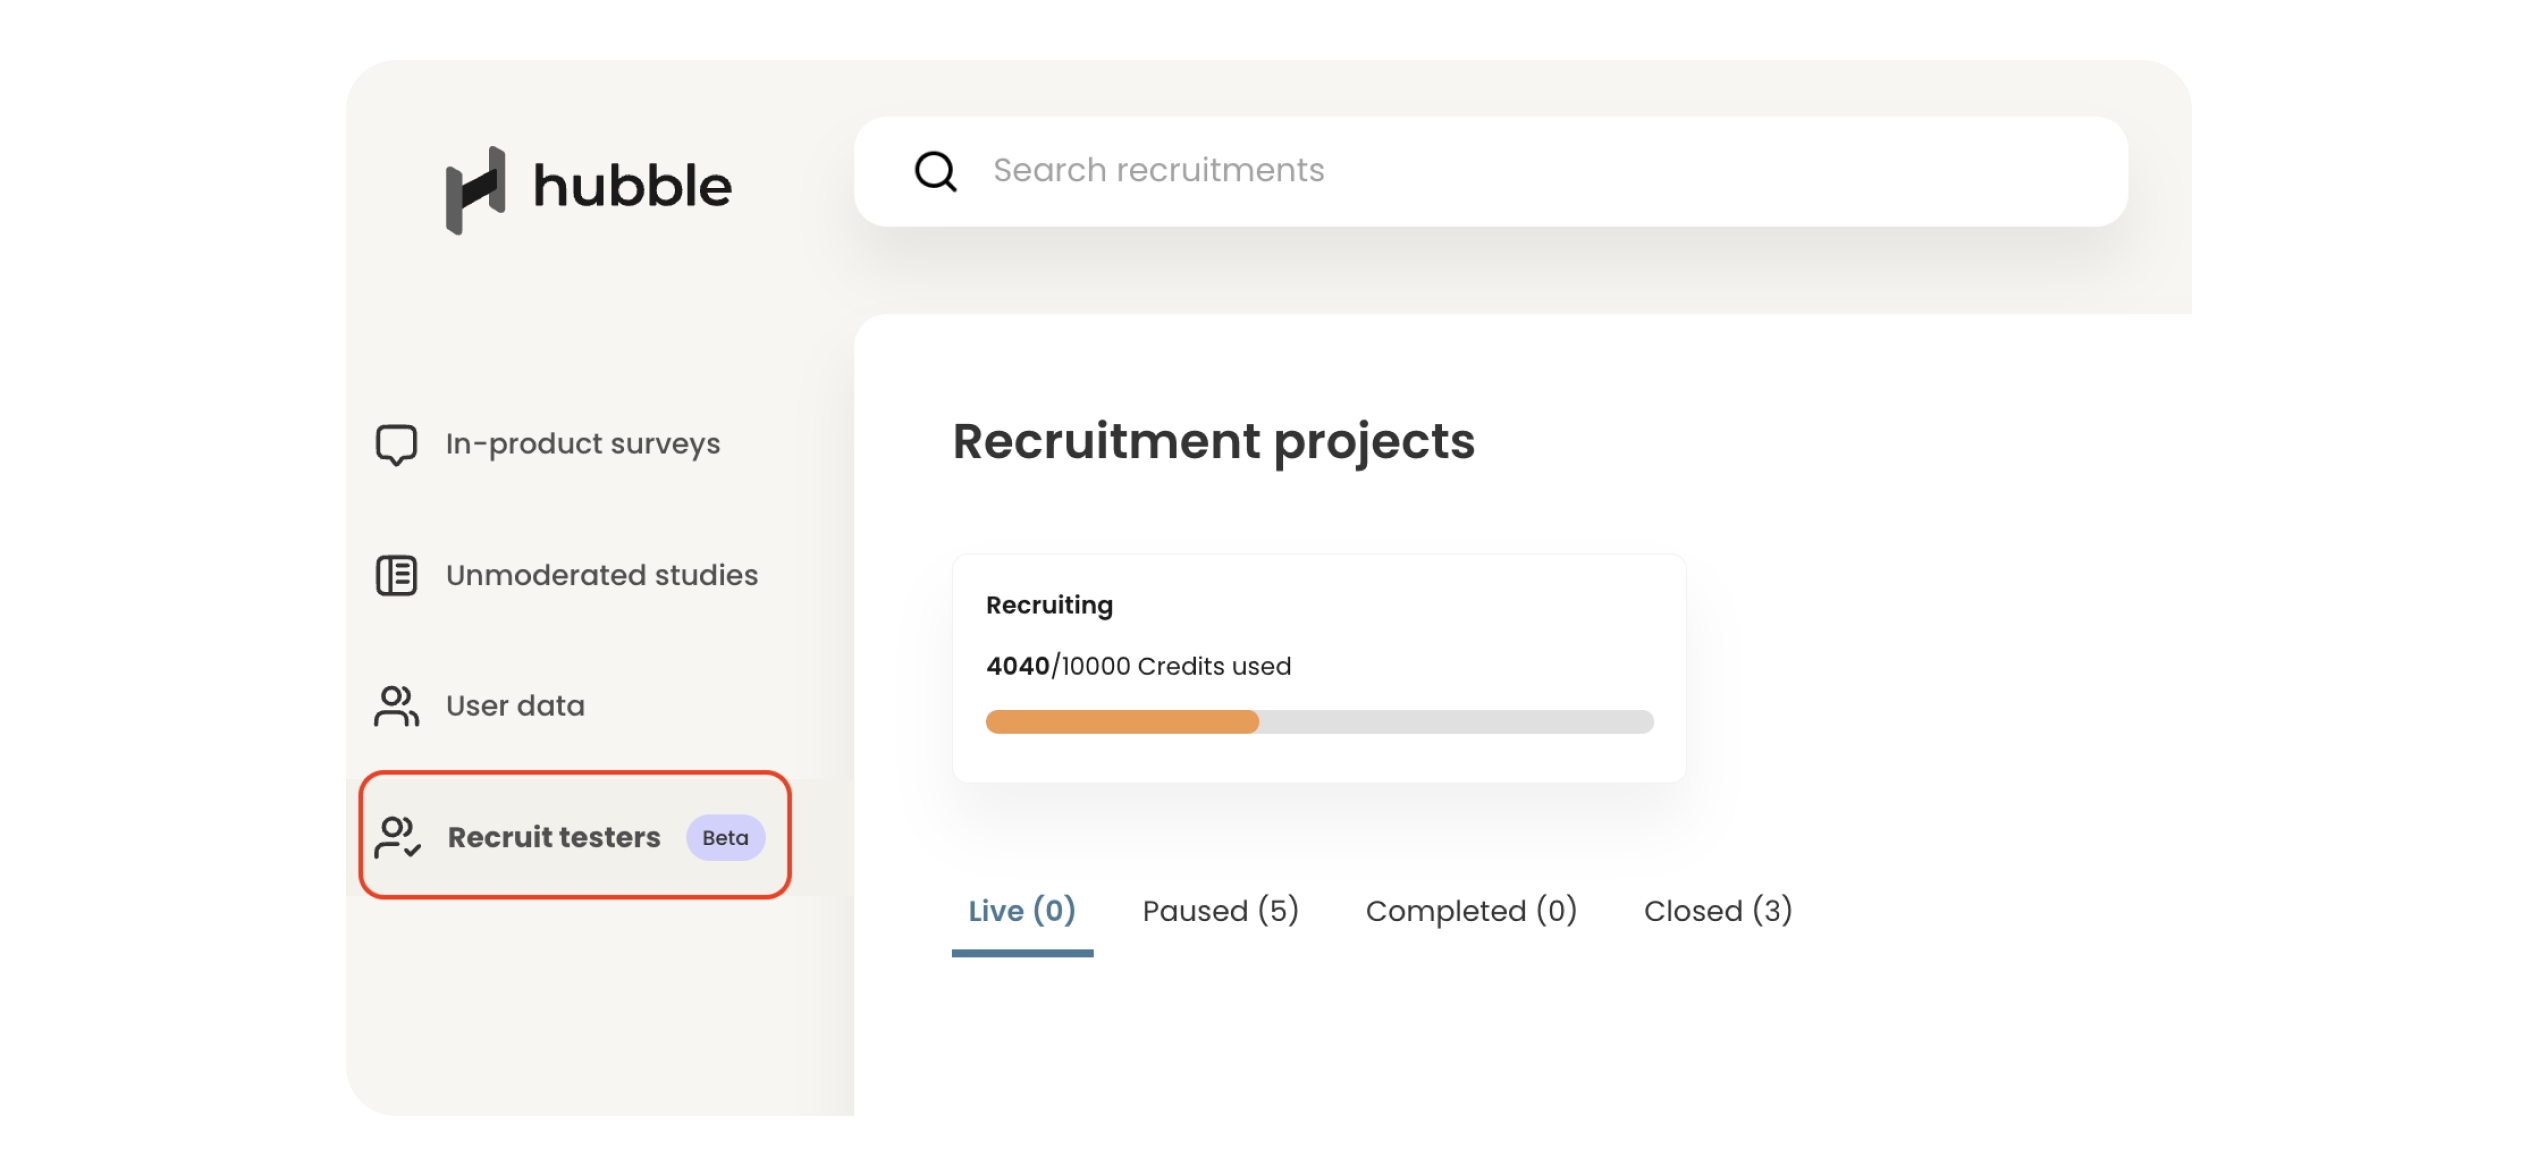Open the In-product surveys page
This screenshot has width=2540, height=1176.
[x=583, y=444]
